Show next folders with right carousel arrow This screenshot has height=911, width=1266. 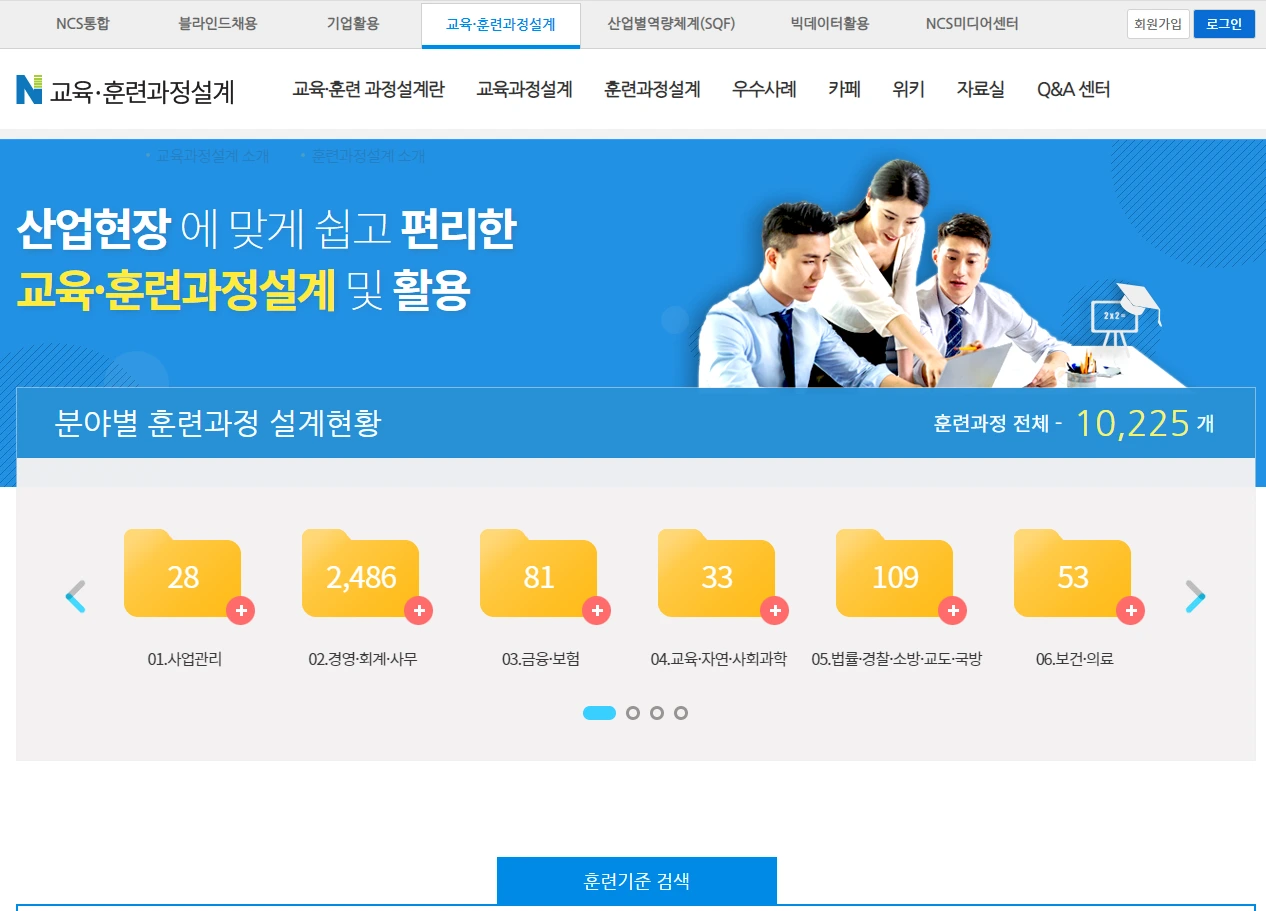coord(1195,596)
